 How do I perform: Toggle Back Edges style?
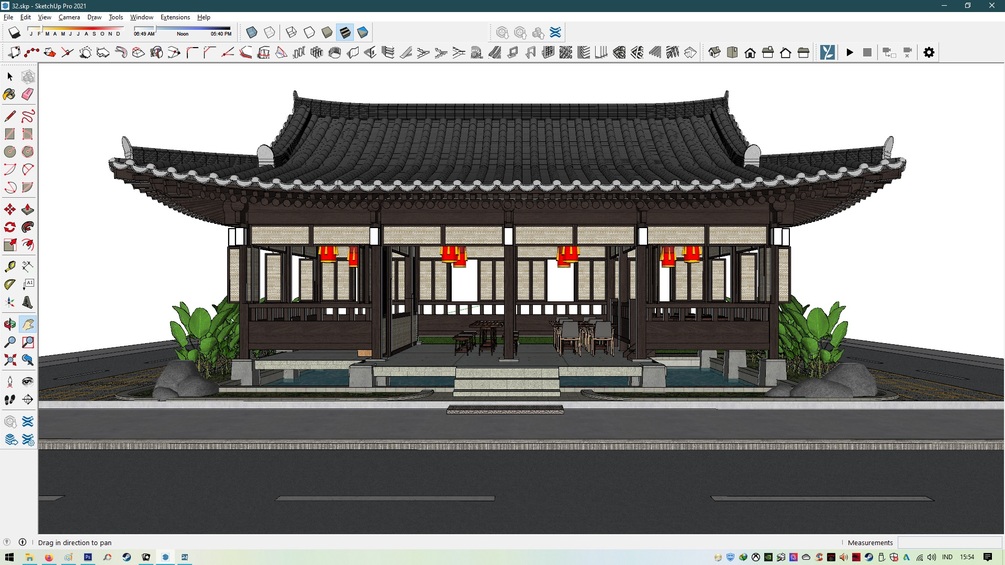pos(270,32)
